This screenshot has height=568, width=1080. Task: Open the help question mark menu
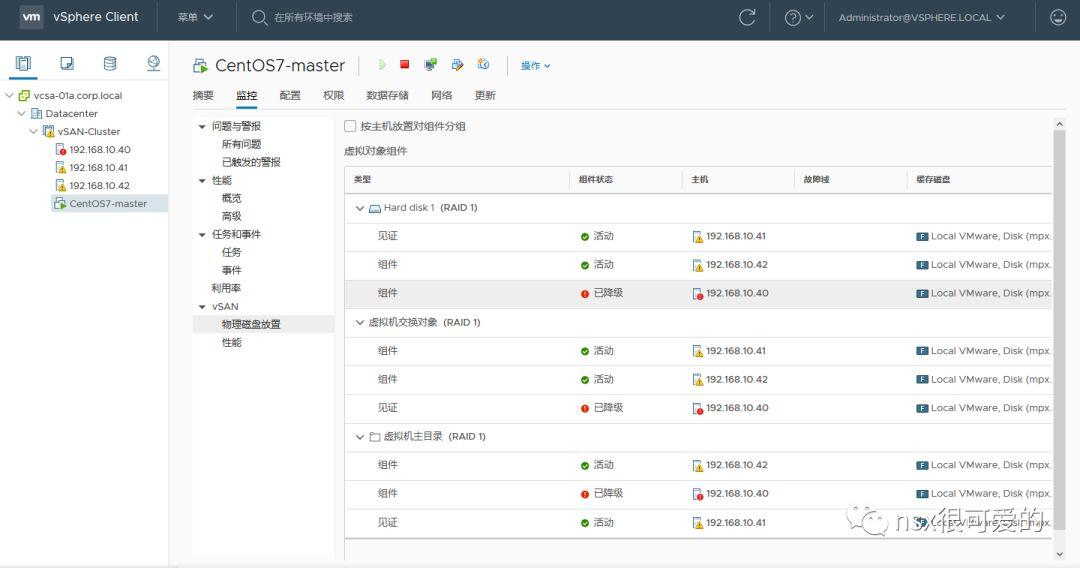pyautogui.click(x=798, y=17)
